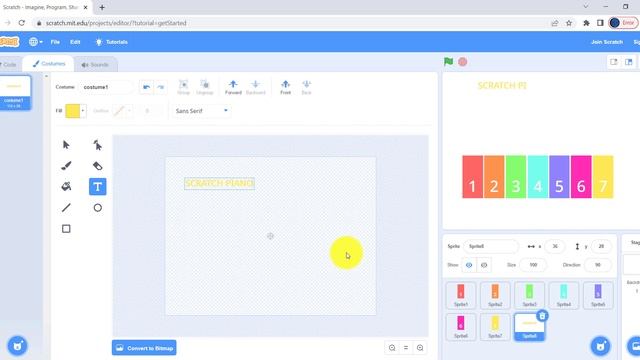Select Sprite6 in the sprite list
The width and height of the screenshot is (640, 360).
461,327
